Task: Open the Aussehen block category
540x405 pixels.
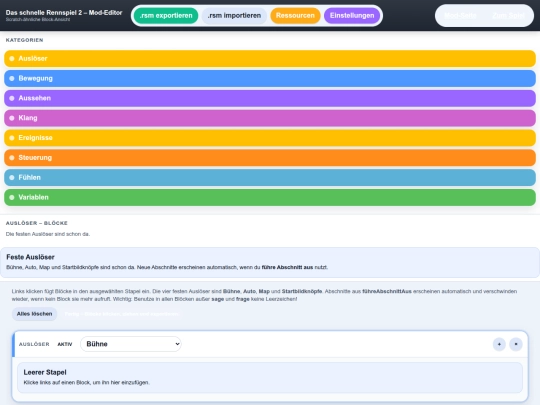Action: [x=270, y=98]
